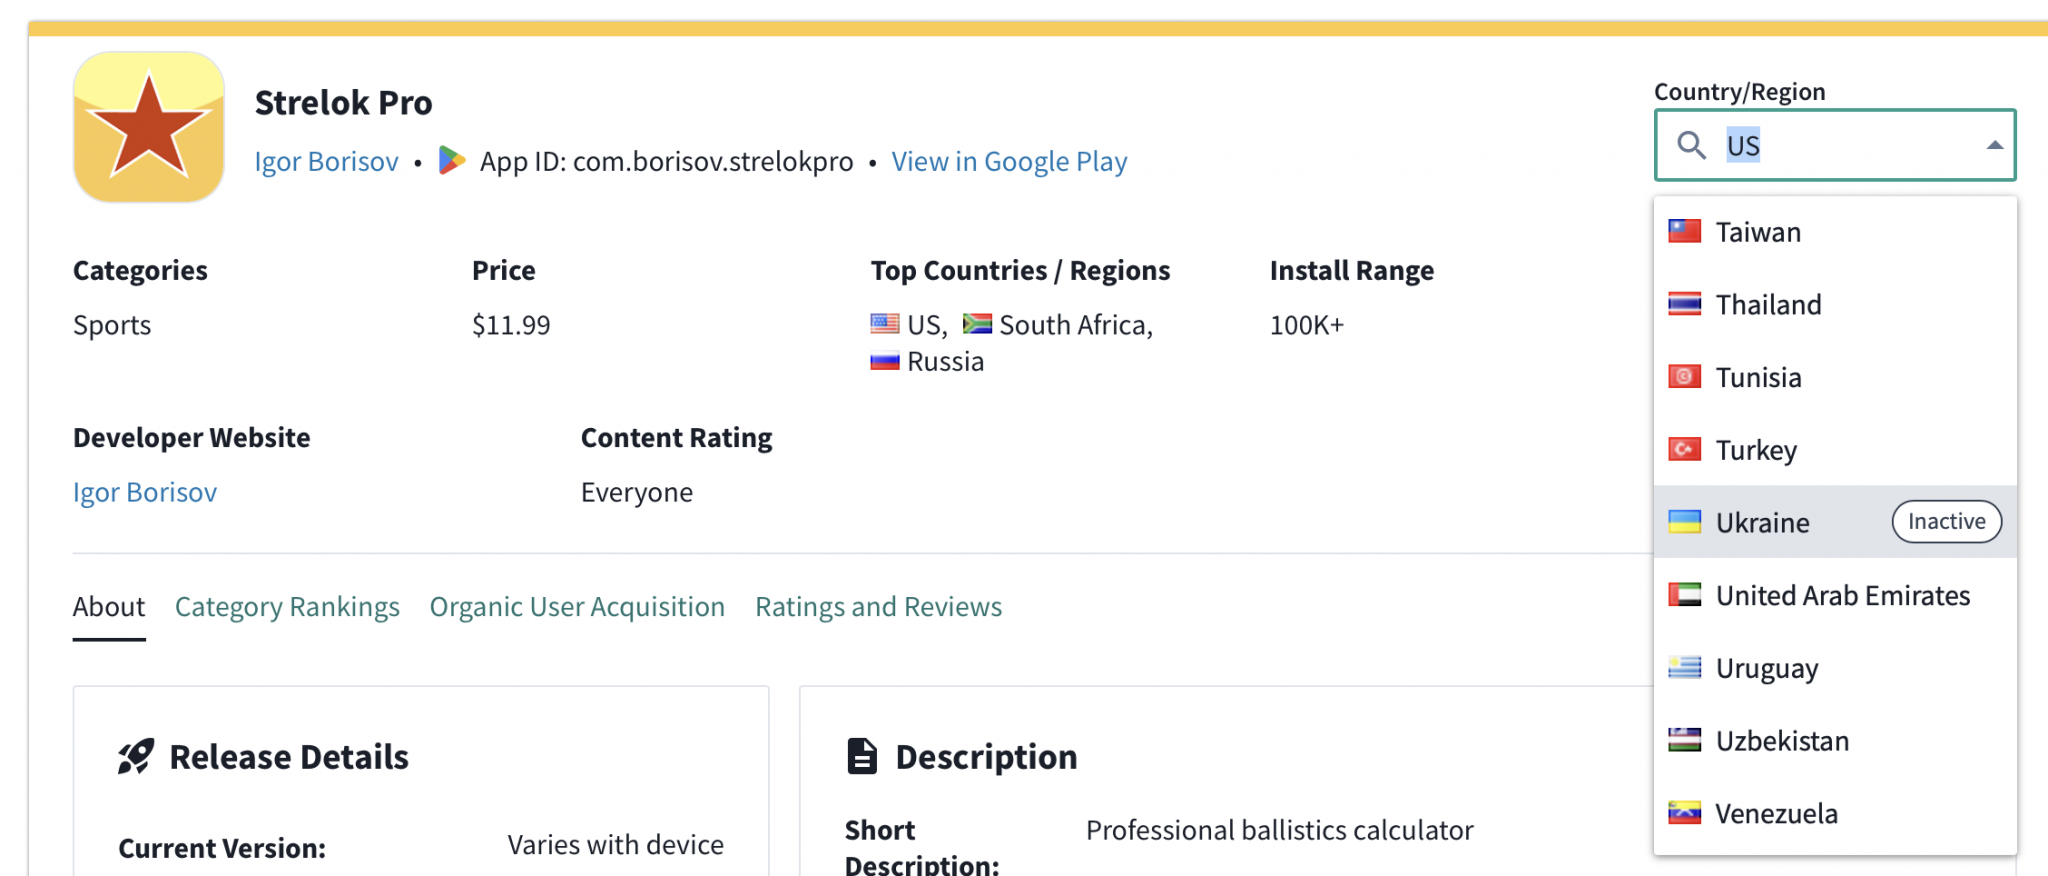2048x876 pixels.
Task: Click the Taiwan flag icon
Action: pos(1685,232)
